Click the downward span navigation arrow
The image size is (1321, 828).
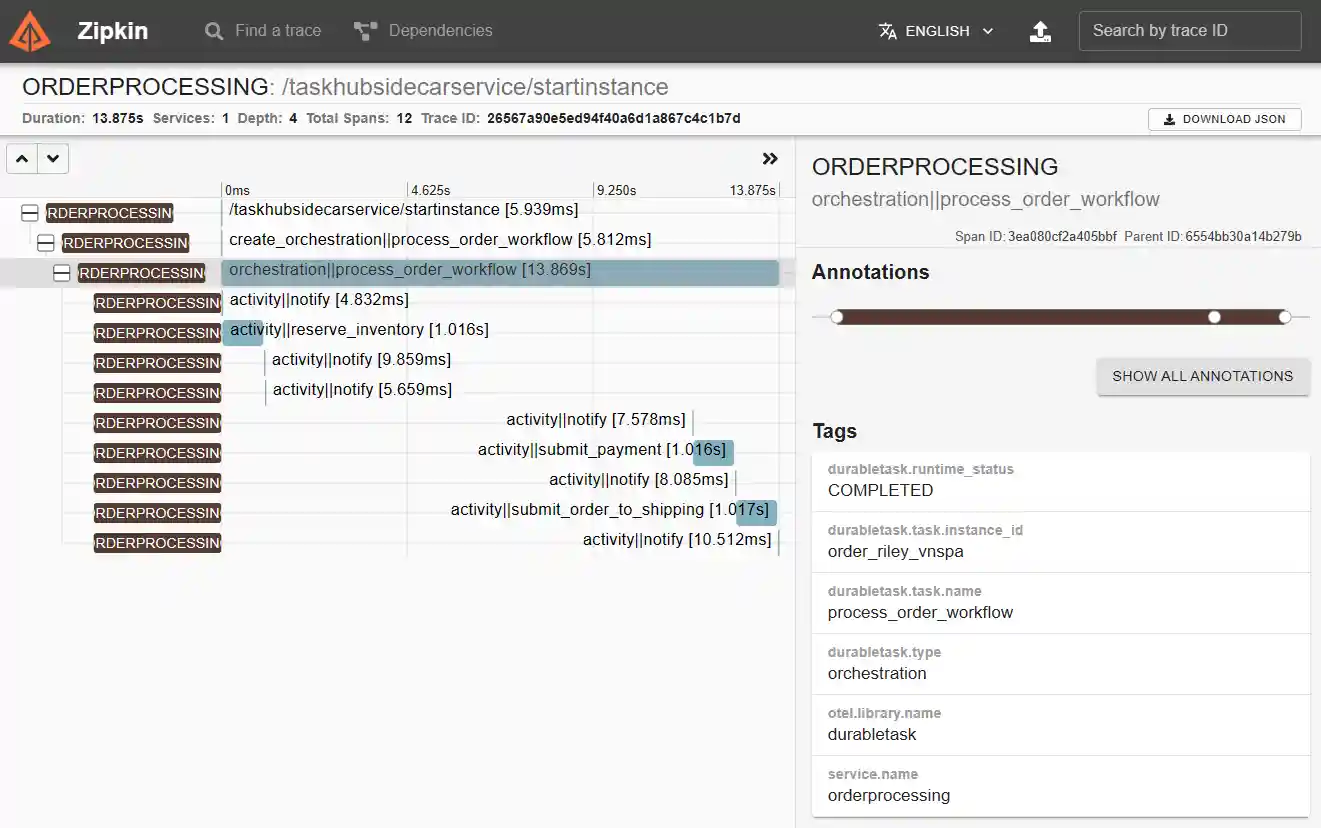[x=53, y=158]
